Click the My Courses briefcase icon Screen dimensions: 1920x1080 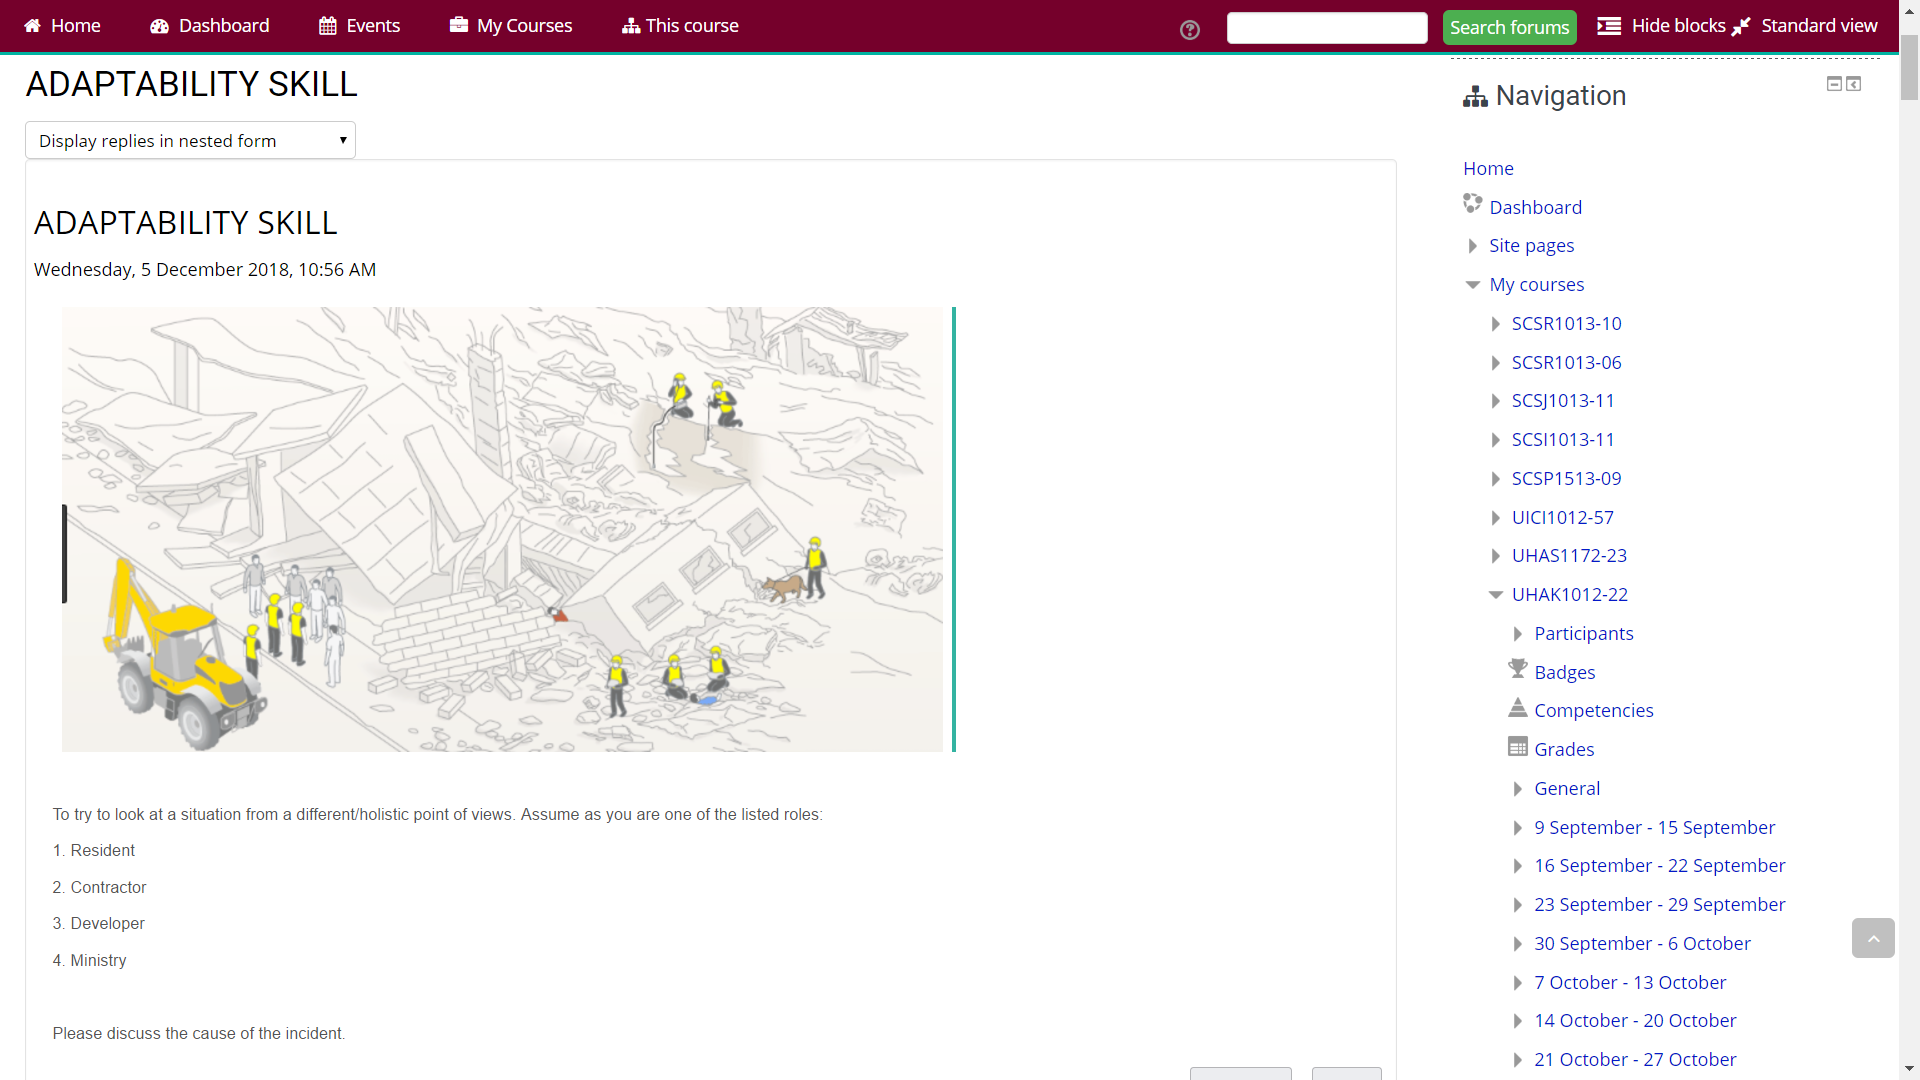(x=458, y=25)
